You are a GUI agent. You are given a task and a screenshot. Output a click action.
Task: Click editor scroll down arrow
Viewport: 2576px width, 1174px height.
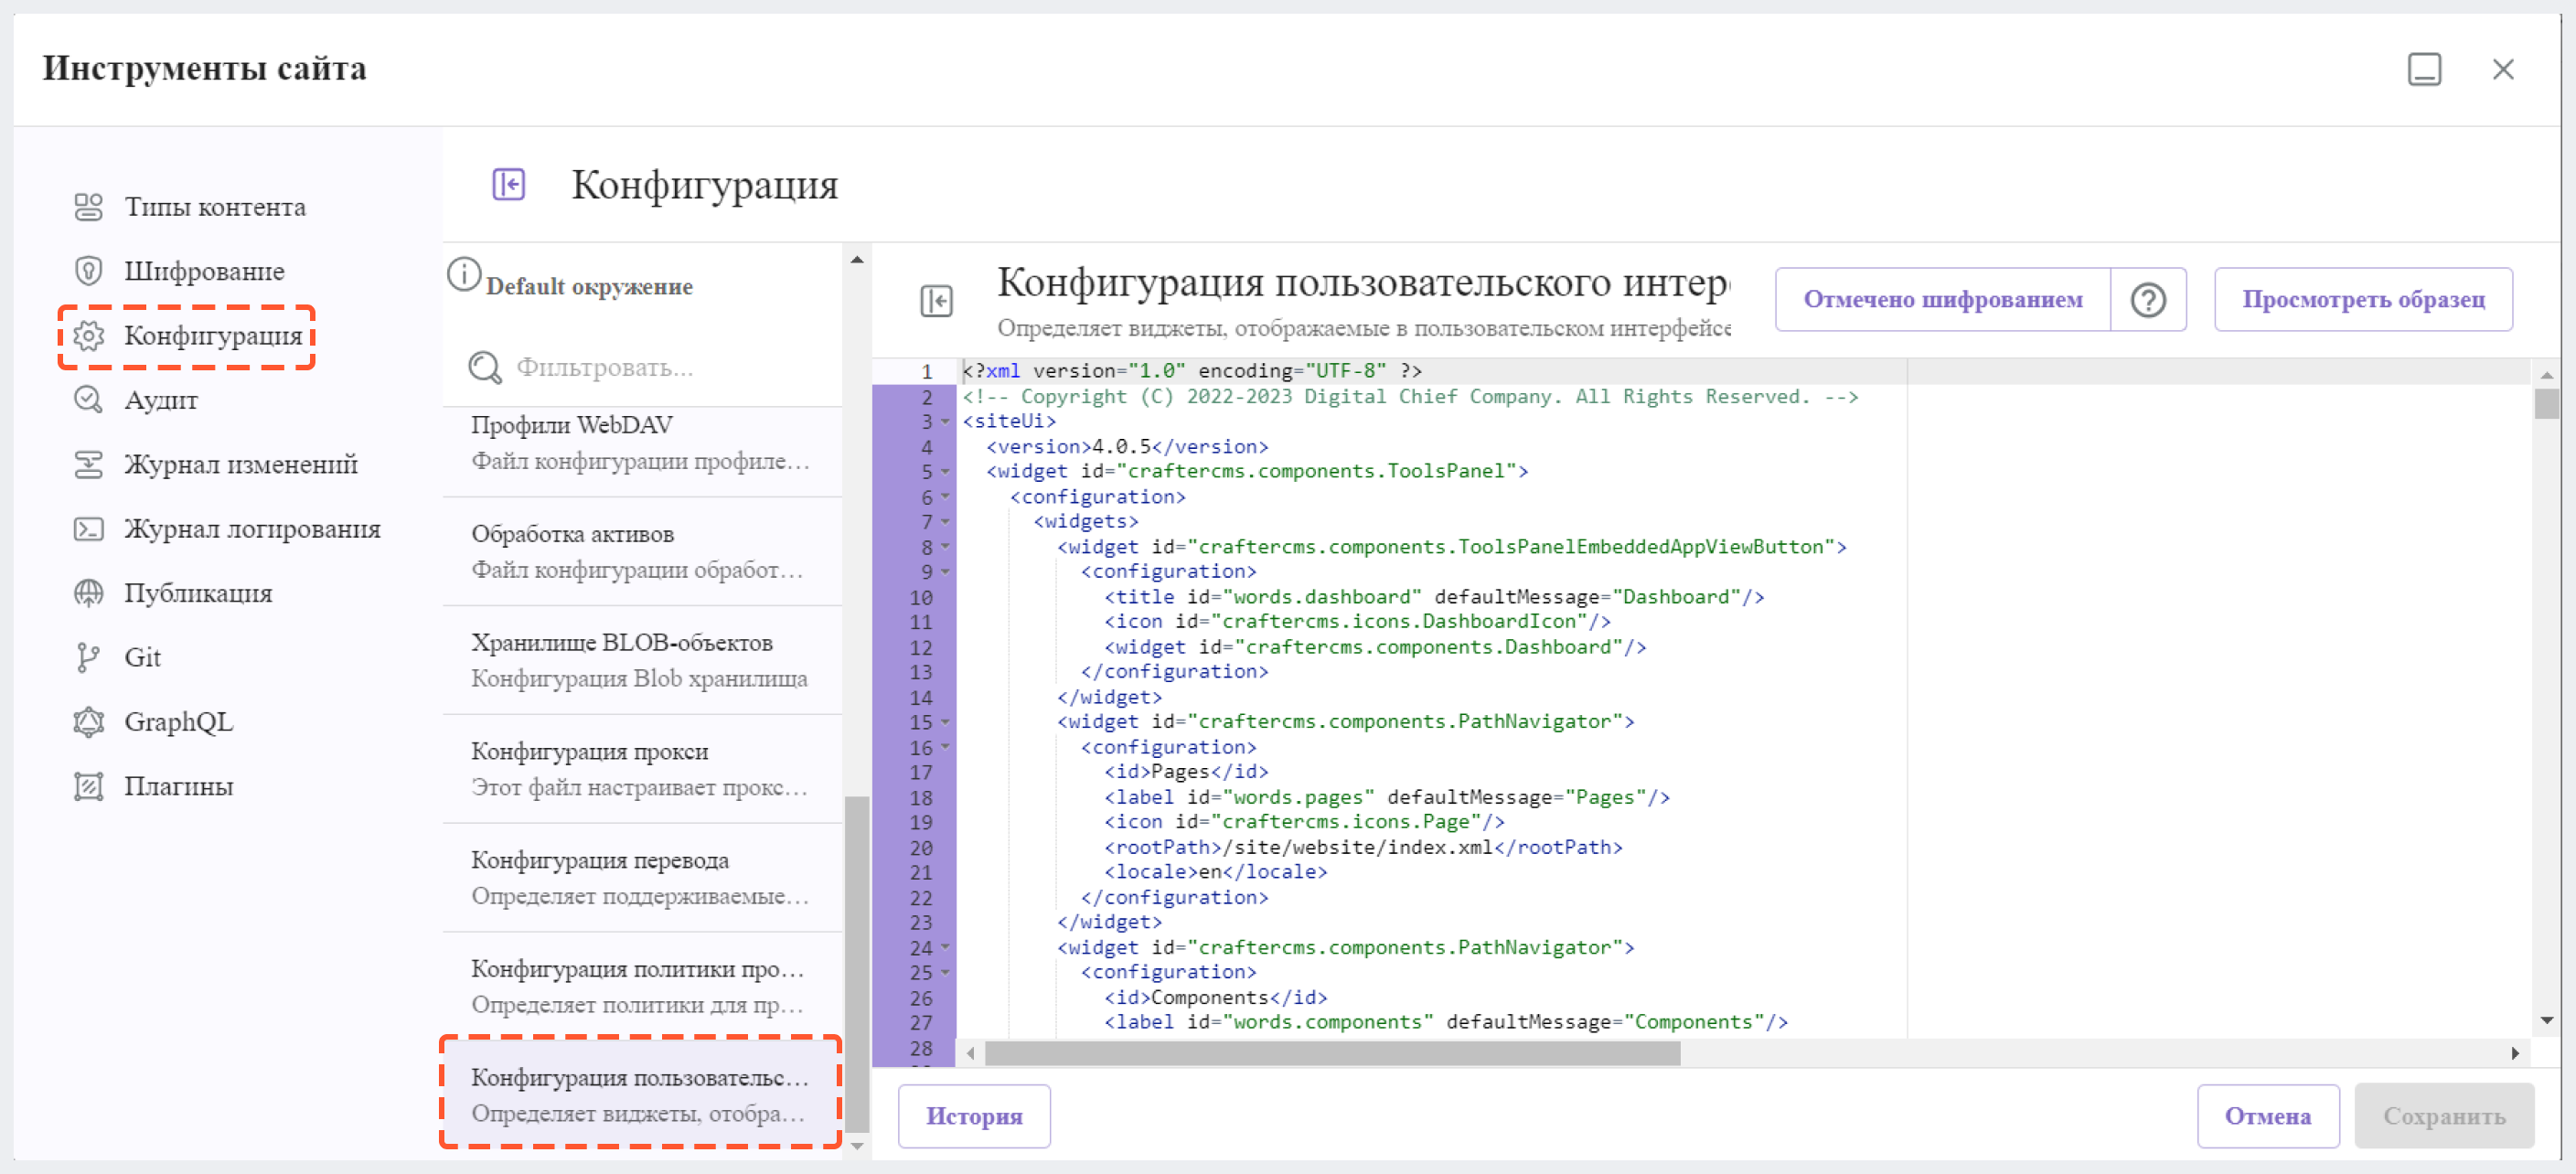[2547, 1021]
